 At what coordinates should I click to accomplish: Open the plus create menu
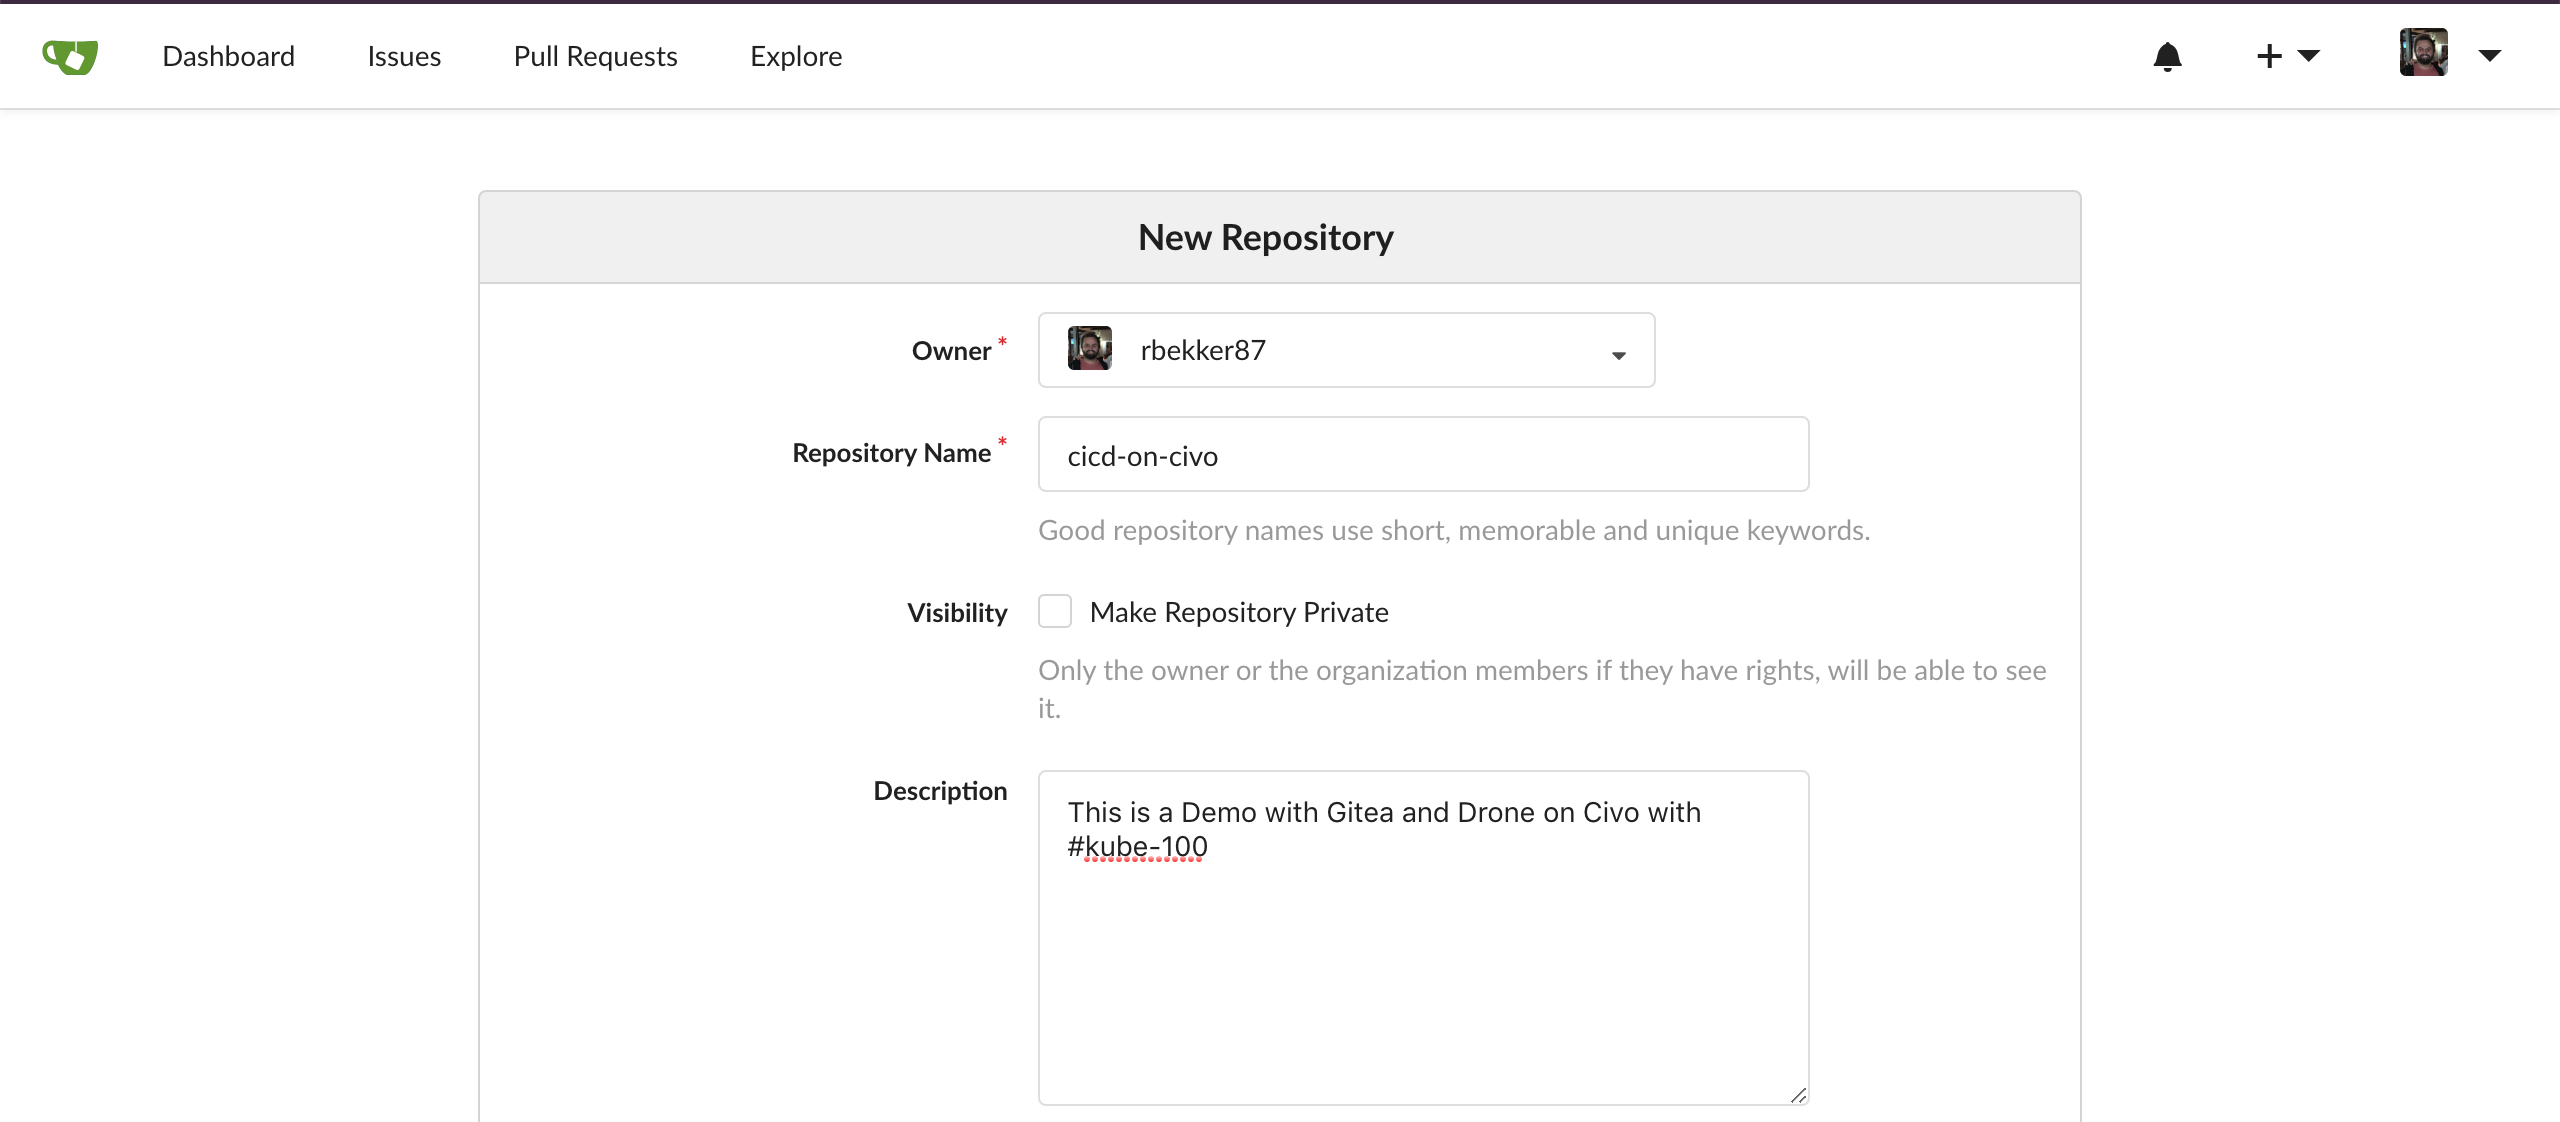tap(2288, 56)
